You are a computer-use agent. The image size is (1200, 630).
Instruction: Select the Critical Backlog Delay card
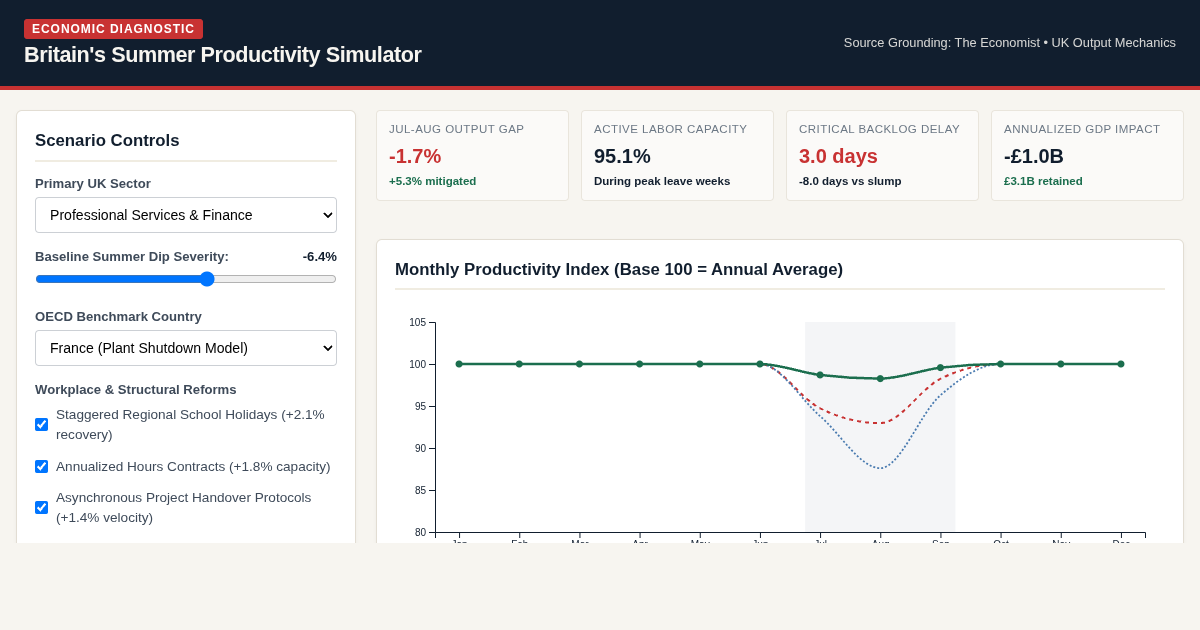click(x=882, y=156)
